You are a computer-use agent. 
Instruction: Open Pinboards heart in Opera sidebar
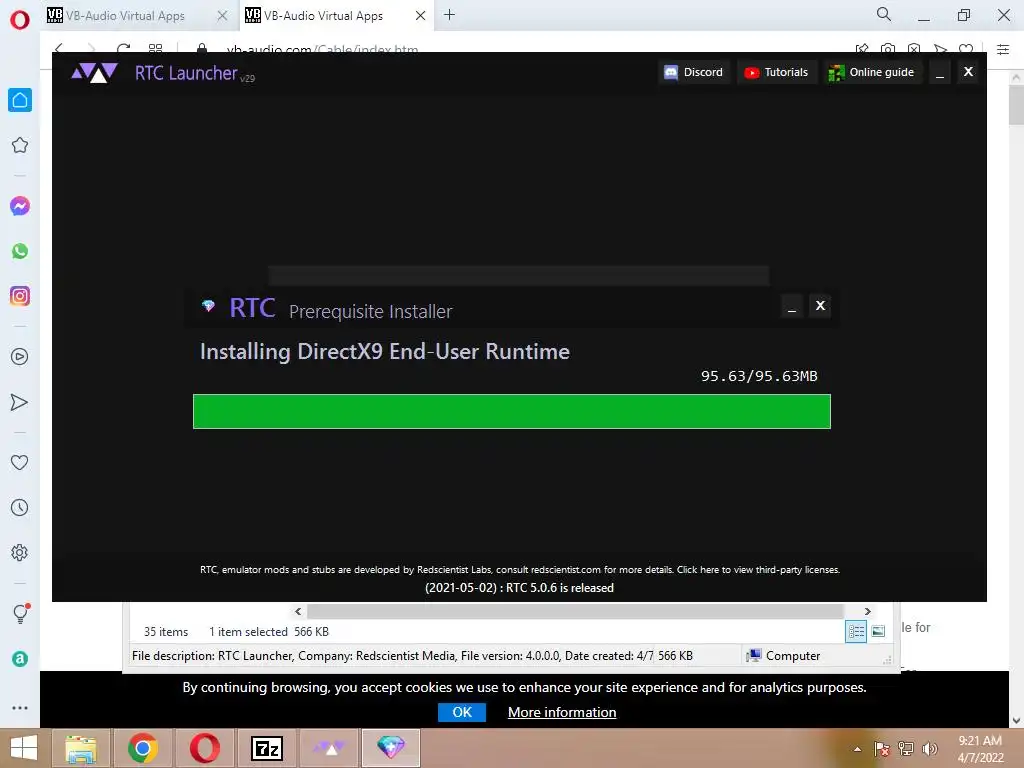20,462
